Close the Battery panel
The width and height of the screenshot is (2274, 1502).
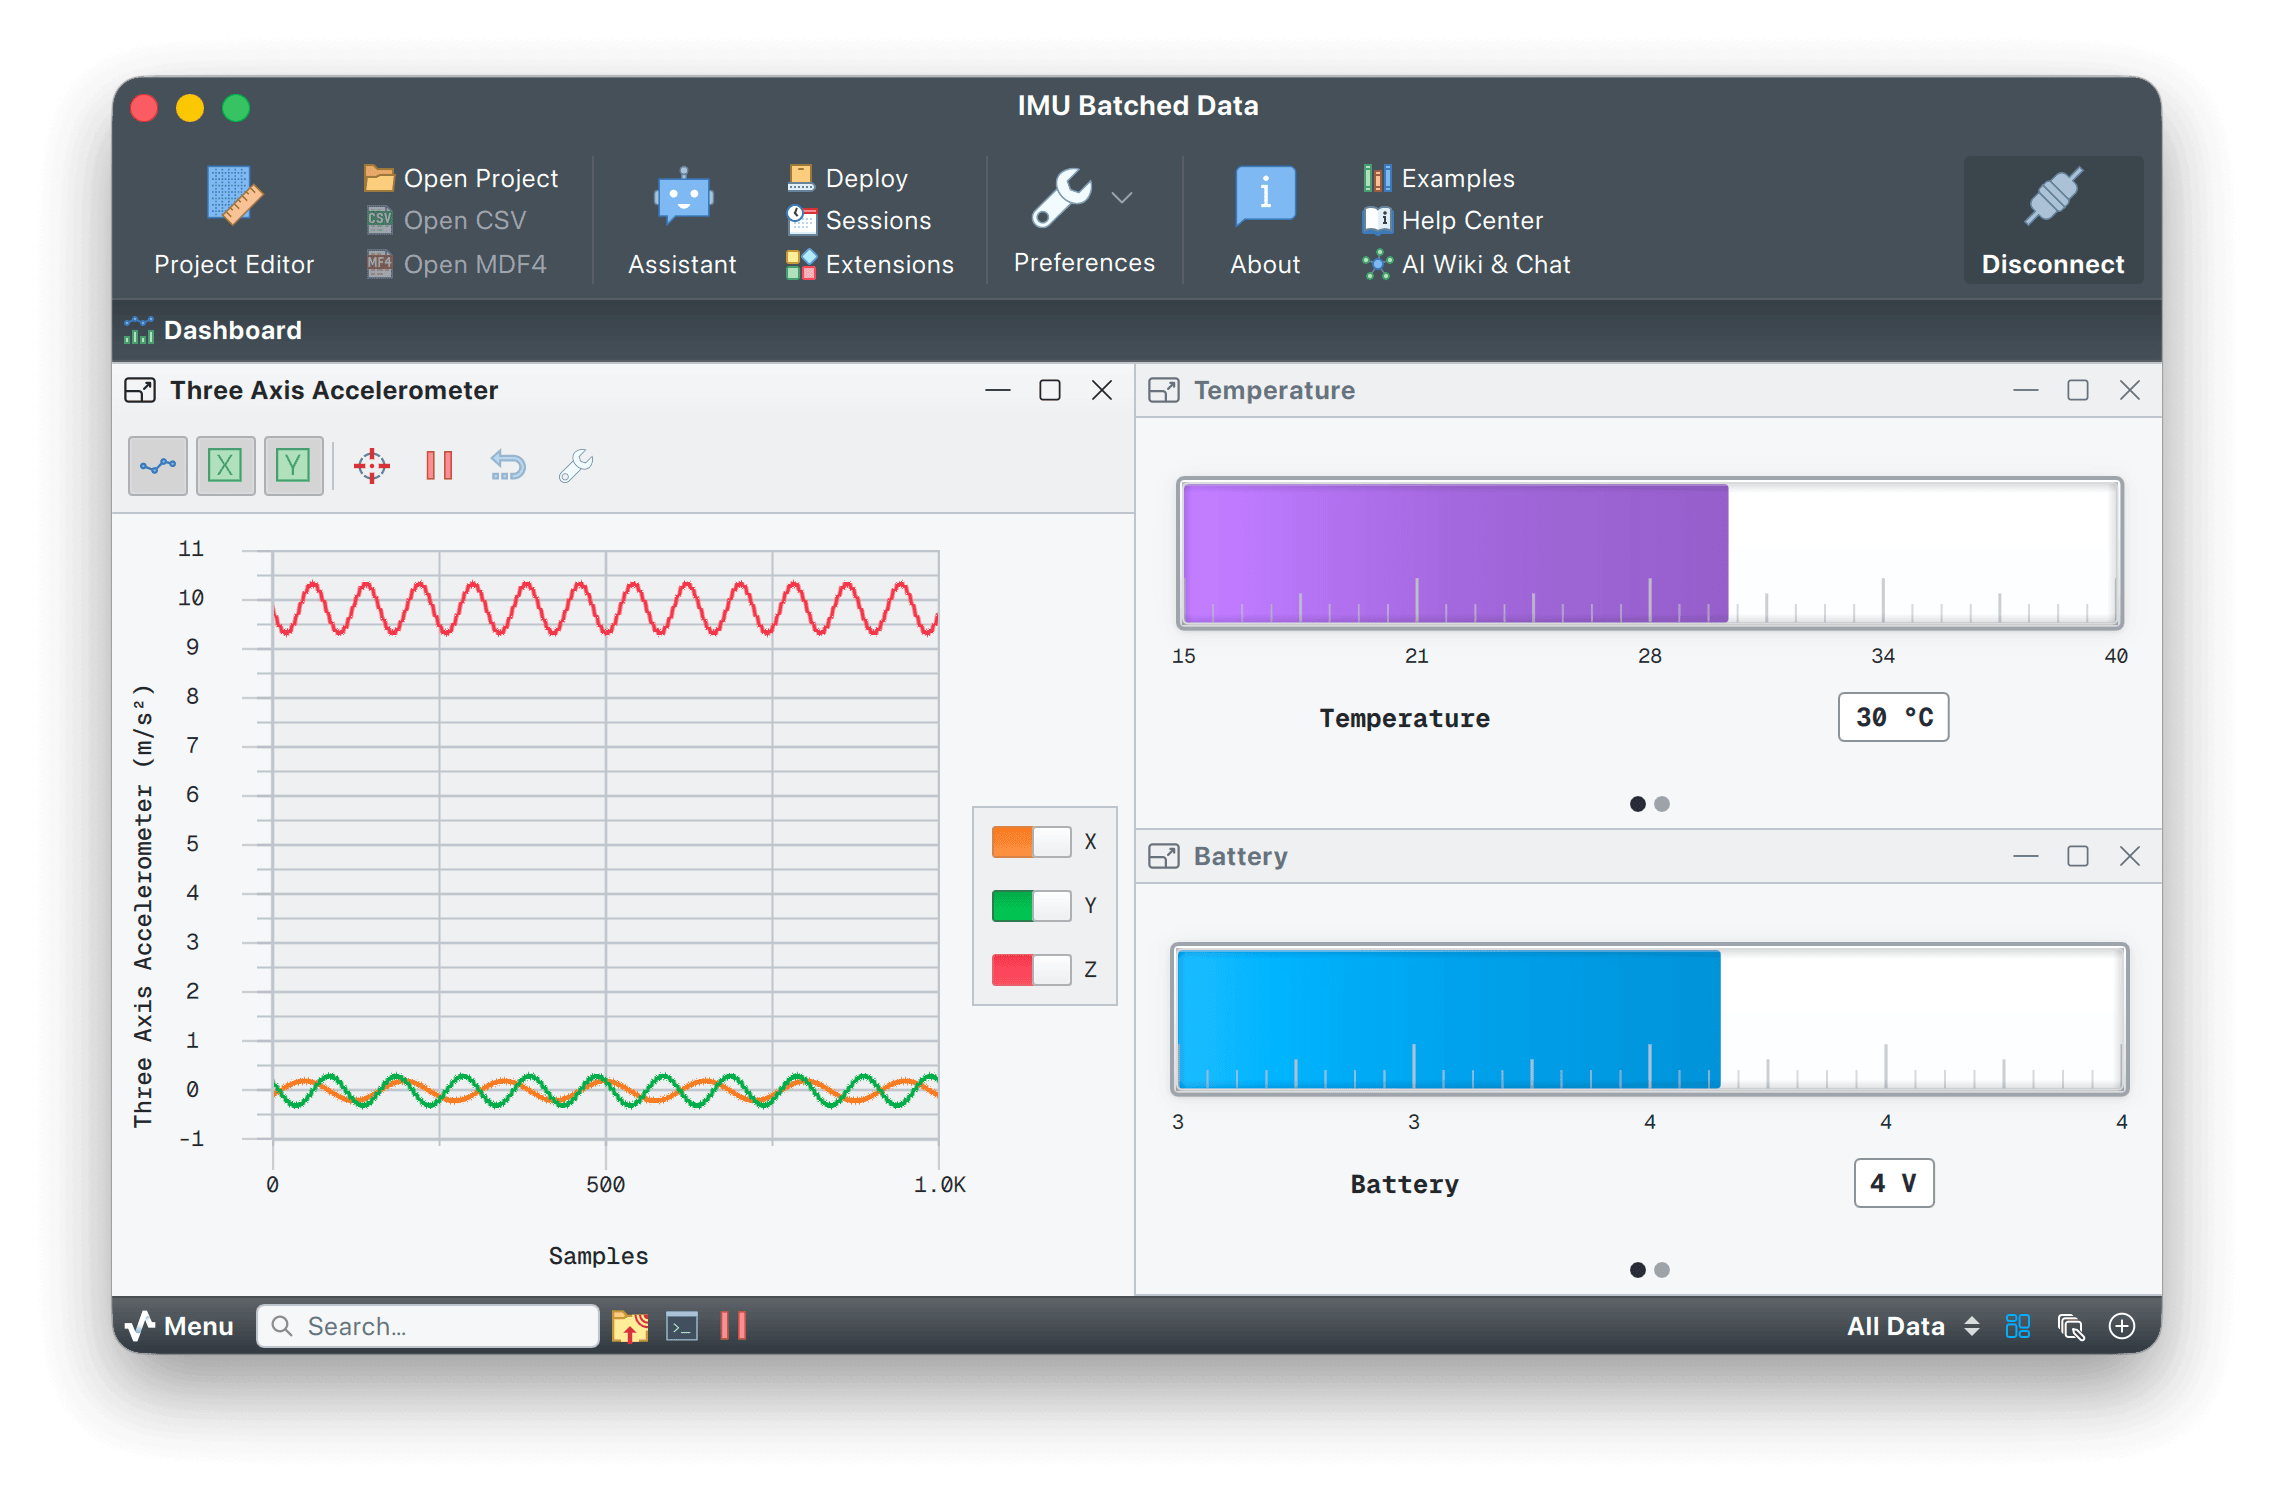point(2130,856)
